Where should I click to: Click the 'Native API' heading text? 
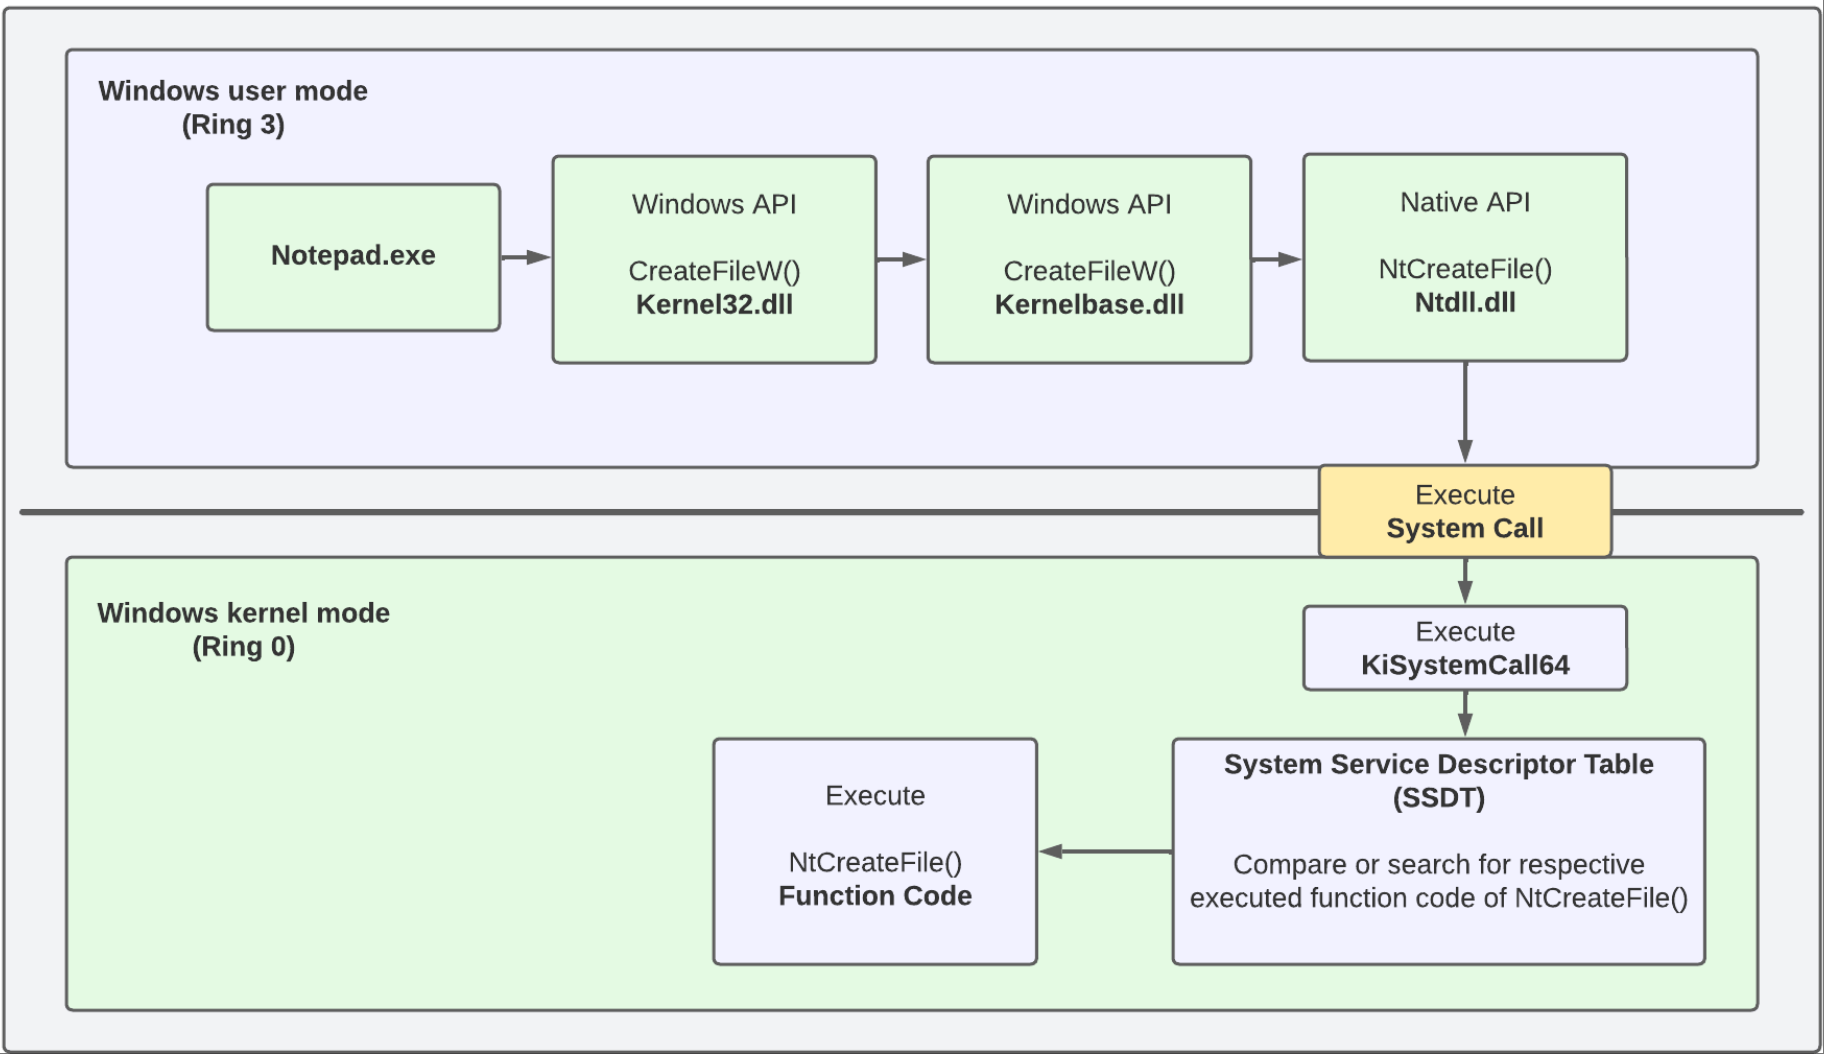click(1464, 203)
